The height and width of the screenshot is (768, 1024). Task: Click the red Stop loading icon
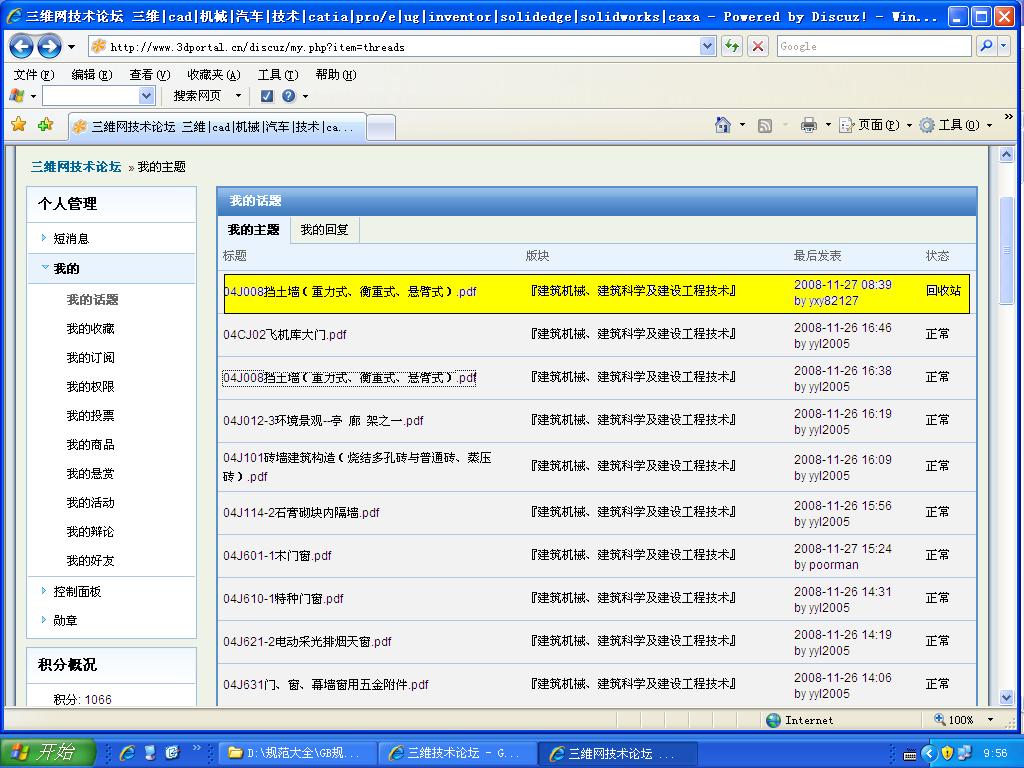[x=758, y=46]
